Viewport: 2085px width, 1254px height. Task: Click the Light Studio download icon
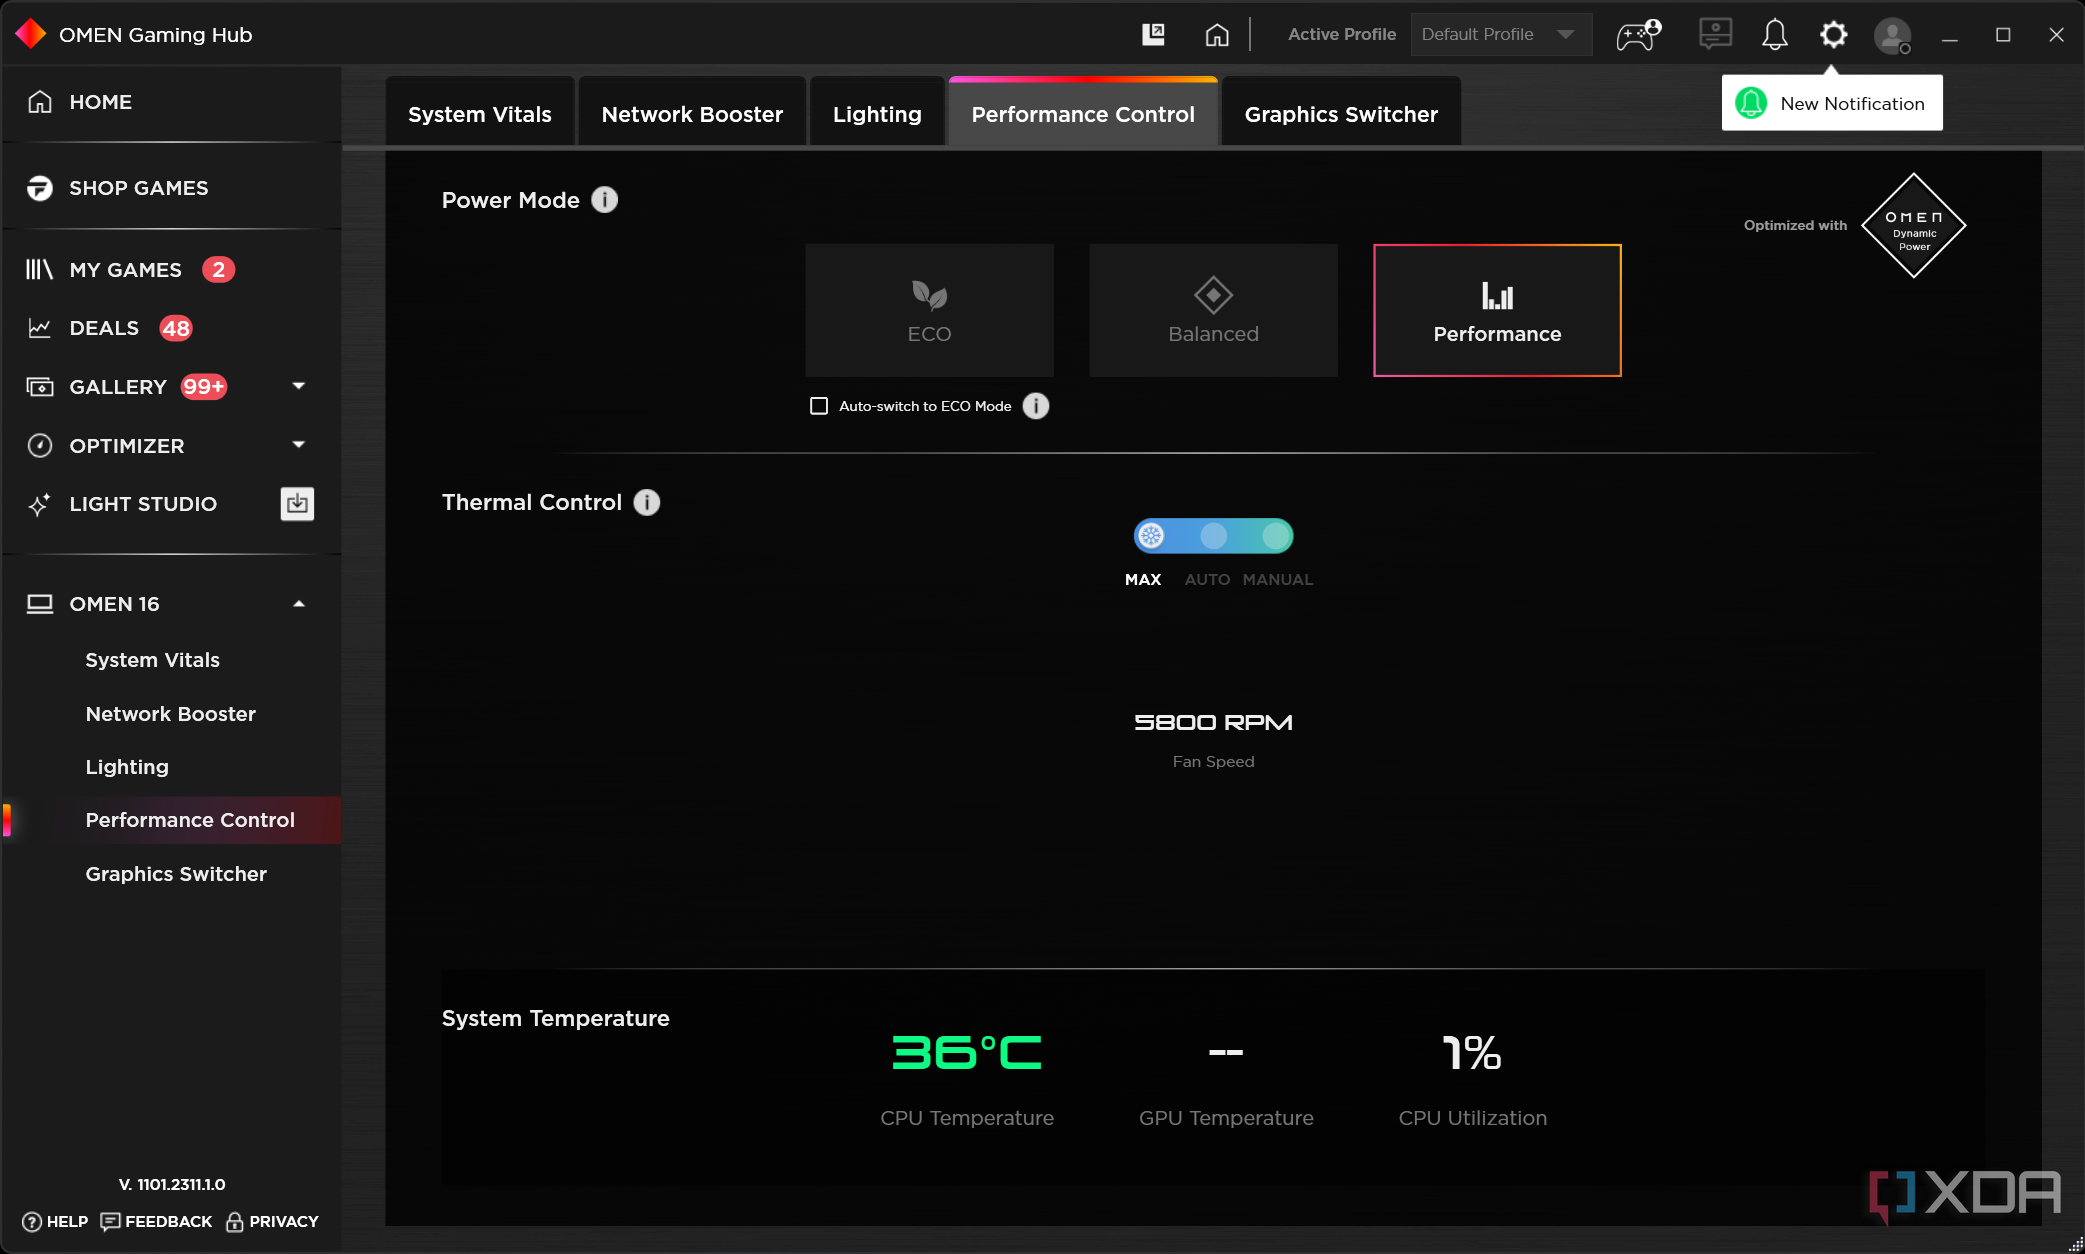(x=297, y=503)
